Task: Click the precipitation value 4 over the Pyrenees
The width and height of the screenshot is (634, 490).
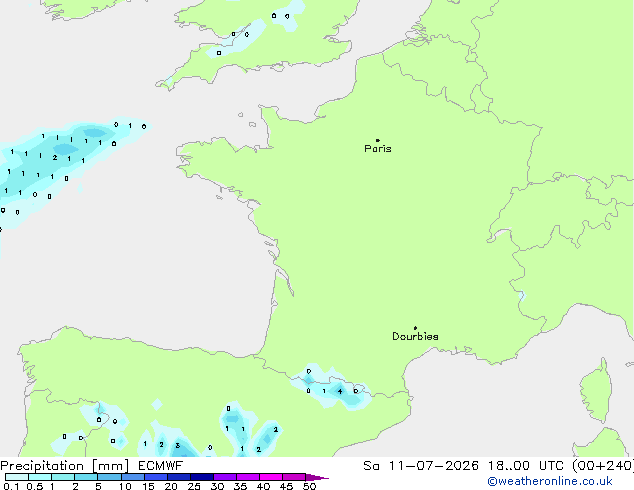Action: click(x=340, y=391)
